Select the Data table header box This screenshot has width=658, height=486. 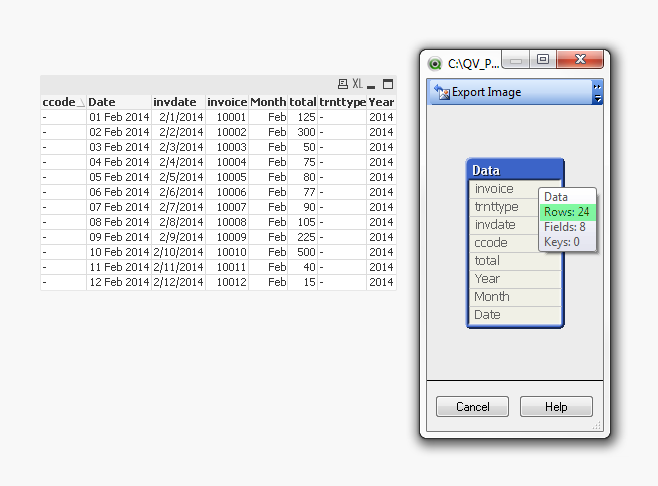[x=515, y=170]
